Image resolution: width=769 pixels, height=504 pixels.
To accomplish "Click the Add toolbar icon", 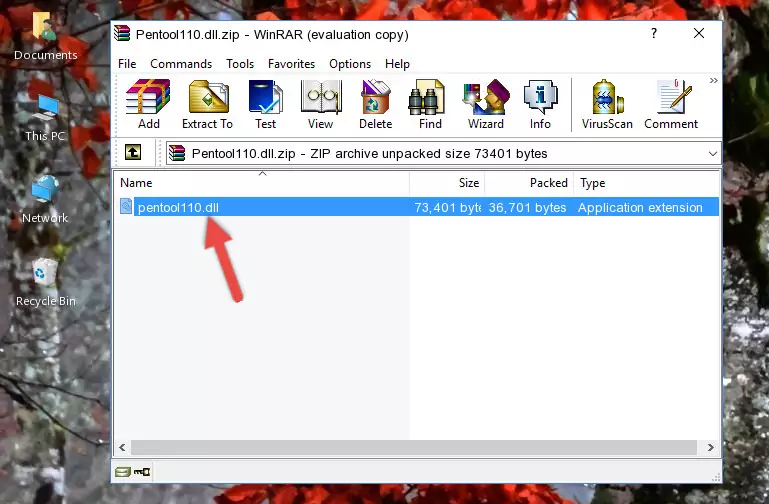I will point(148,104).
